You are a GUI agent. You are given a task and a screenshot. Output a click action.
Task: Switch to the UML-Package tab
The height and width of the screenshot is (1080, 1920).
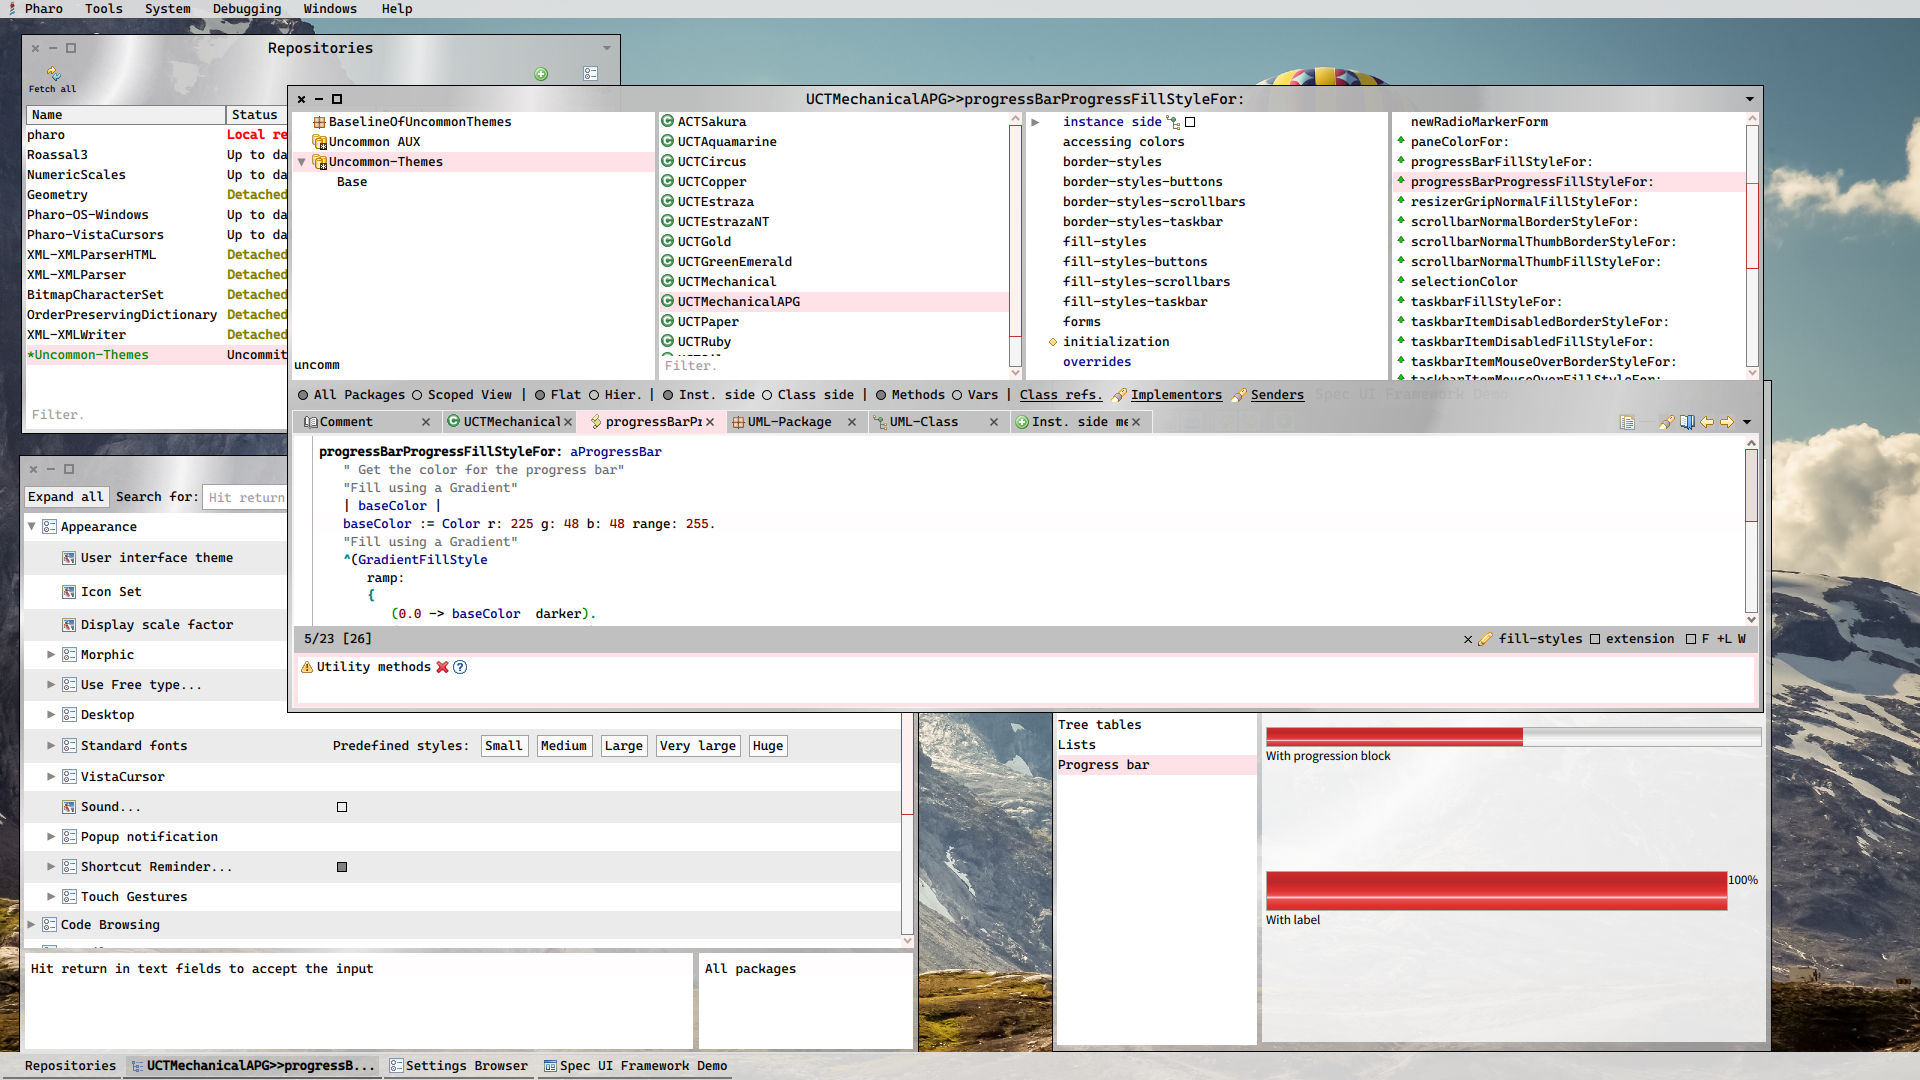click(x=789, y=422)
